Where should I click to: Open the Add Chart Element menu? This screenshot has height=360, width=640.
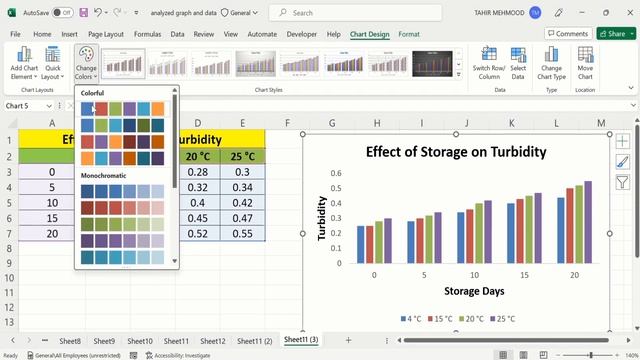pos(24,63)
